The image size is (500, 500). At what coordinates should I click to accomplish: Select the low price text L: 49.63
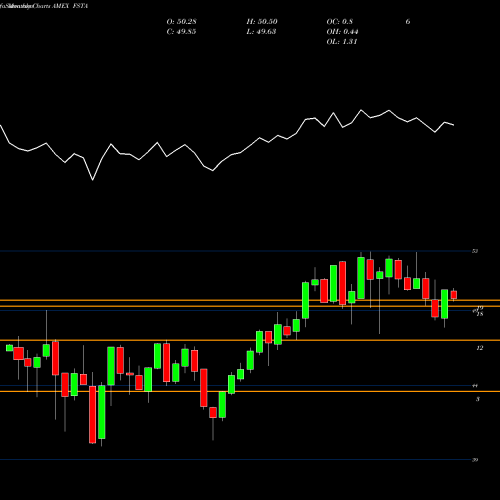[262, 32]
